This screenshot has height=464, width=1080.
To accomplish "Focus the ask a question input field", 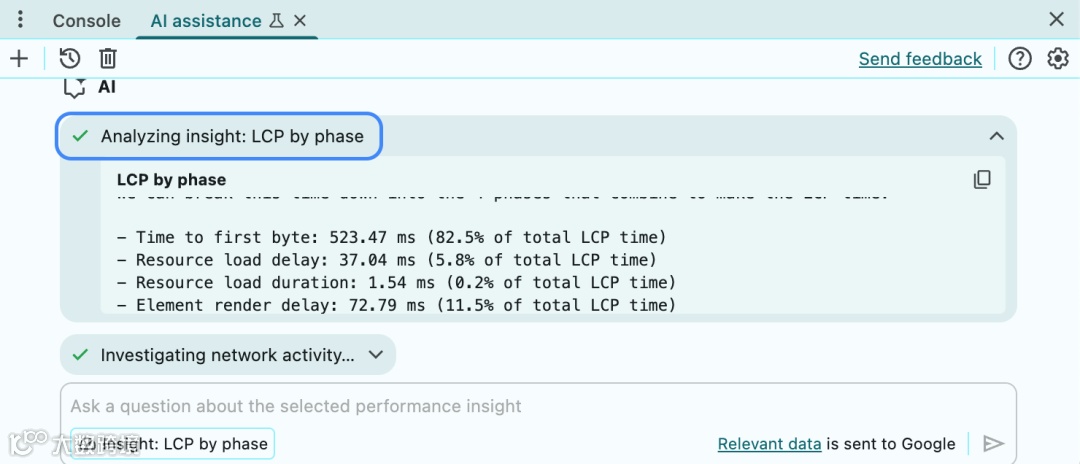I will pyautogui.click(x=500, y=406).
